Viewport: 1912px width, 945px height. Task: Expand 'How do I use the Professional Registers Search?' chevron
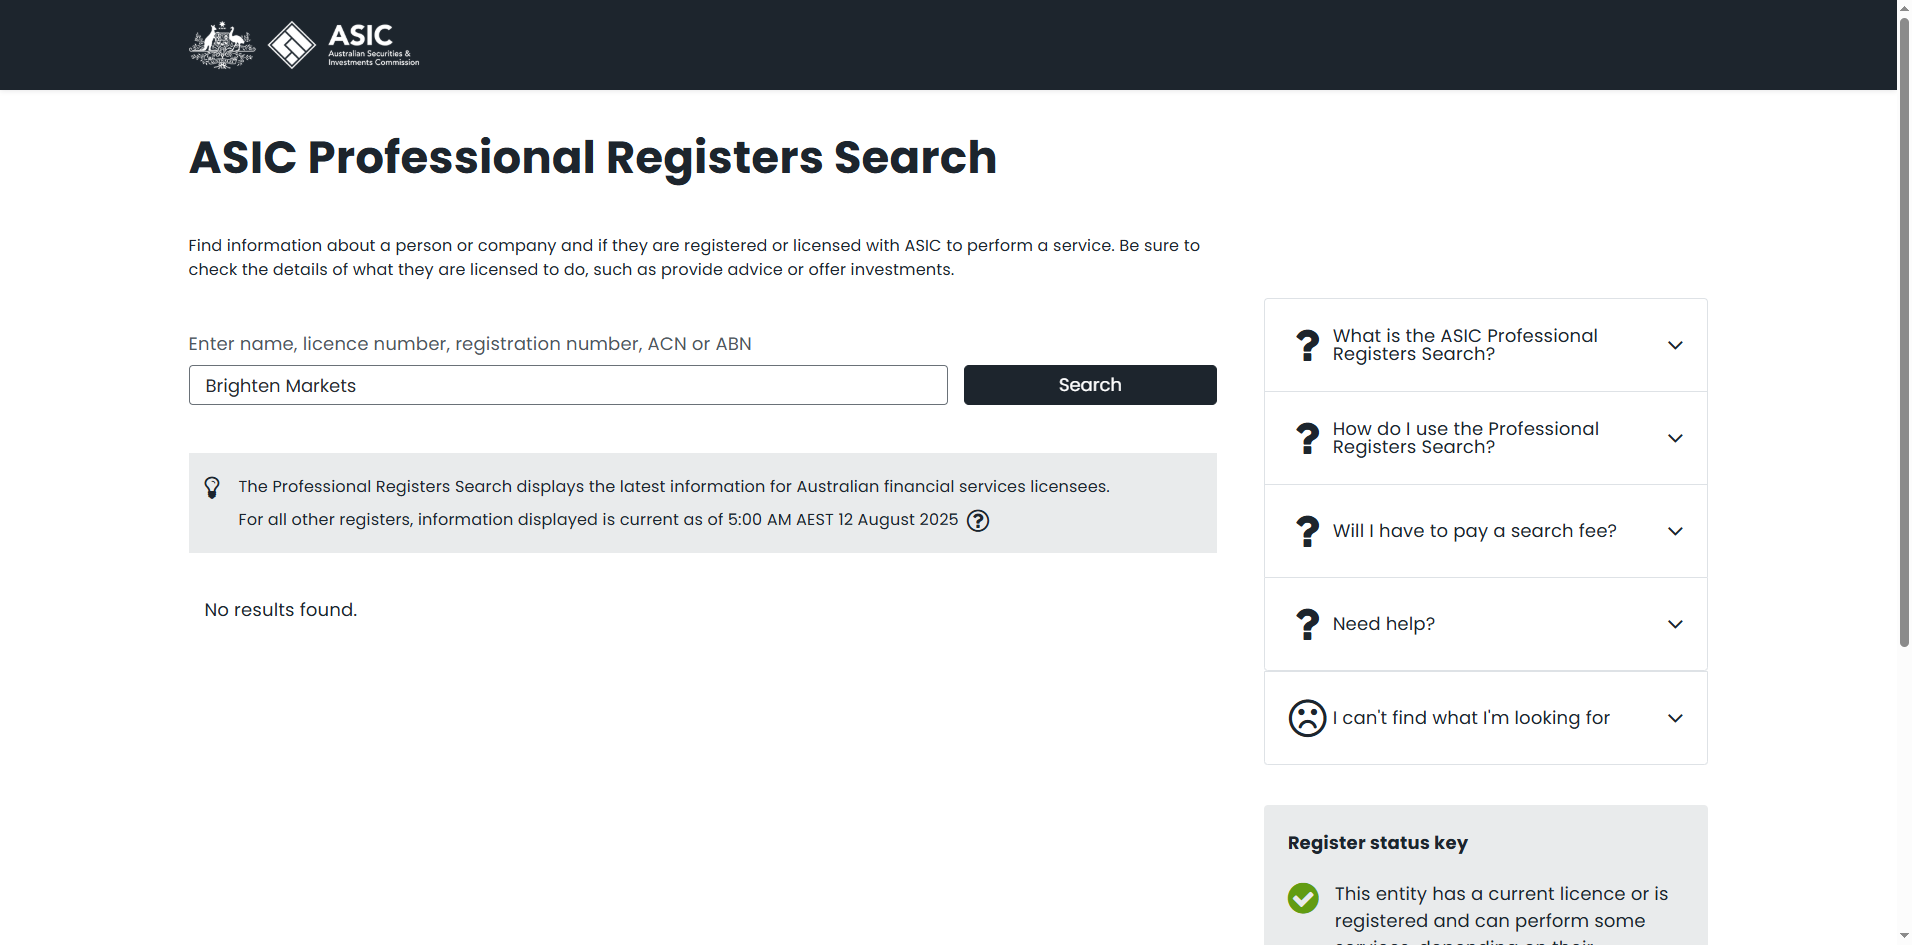tap(1675, 438)
